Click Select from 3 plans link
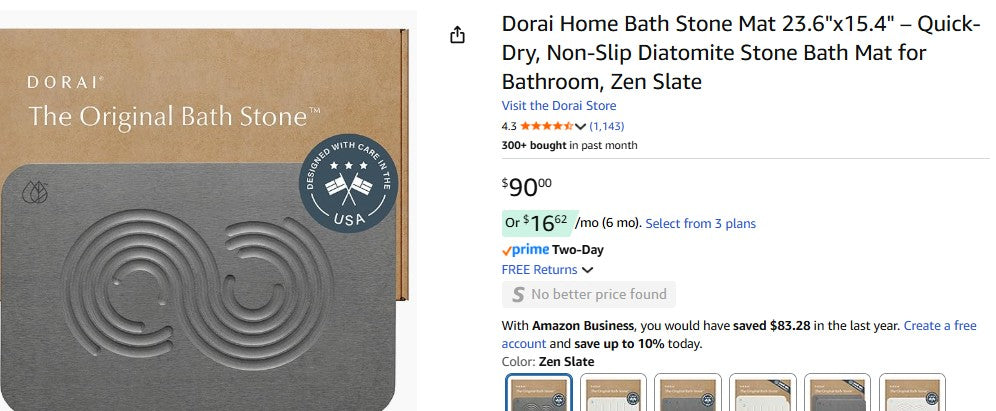This screenshot has height=411, width=996. tap(700, 223)
